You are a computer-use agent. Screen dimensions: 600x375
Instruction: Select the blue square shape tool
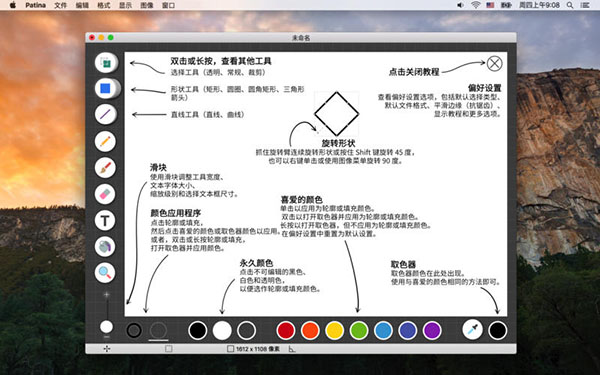[x=105, y=88]
